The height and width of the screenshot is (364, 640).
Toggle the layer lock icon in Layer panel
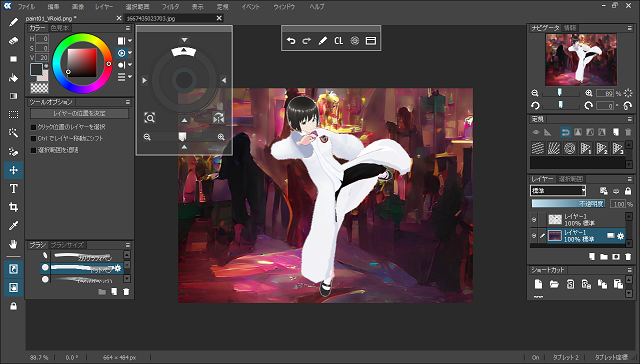pyautogui.click(x=628, y=191)
